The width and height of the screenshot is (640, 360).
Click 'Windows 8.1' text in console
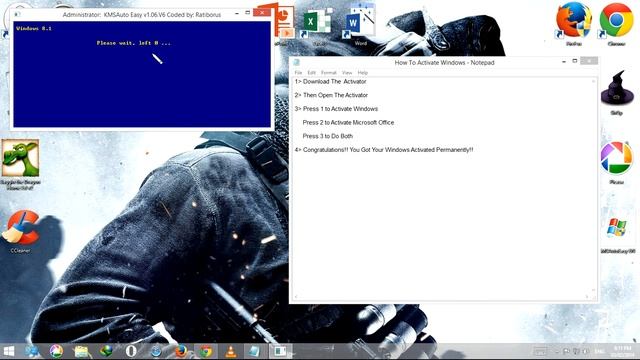tap(34, 29)
